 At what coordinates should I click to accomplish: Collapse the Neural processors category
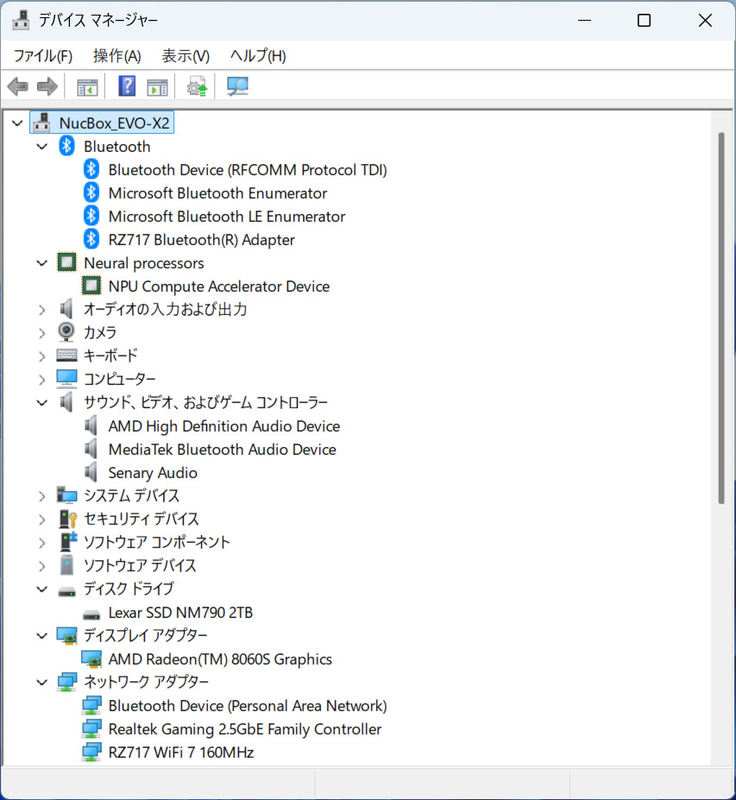pyautogui.click(x=42, y=263)
